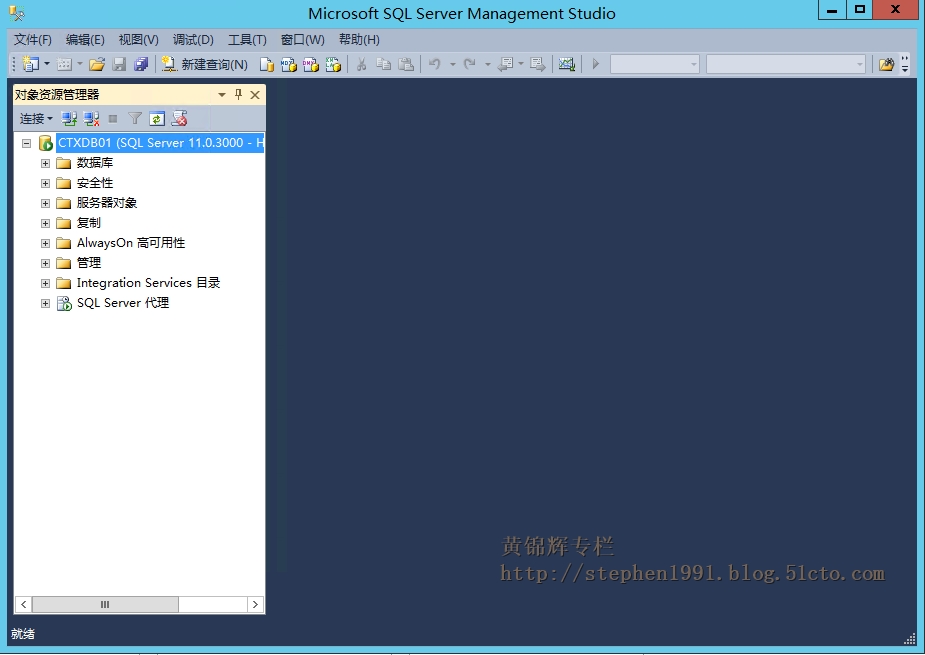Click the Navigate Forward toolbar icon
Viewport: 925px width, 655px height.
(x=537, y=64)
